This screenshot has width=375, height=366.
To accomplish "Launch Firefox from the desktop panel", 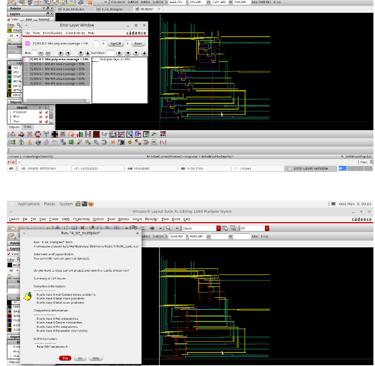I will [x=91, y=204].
